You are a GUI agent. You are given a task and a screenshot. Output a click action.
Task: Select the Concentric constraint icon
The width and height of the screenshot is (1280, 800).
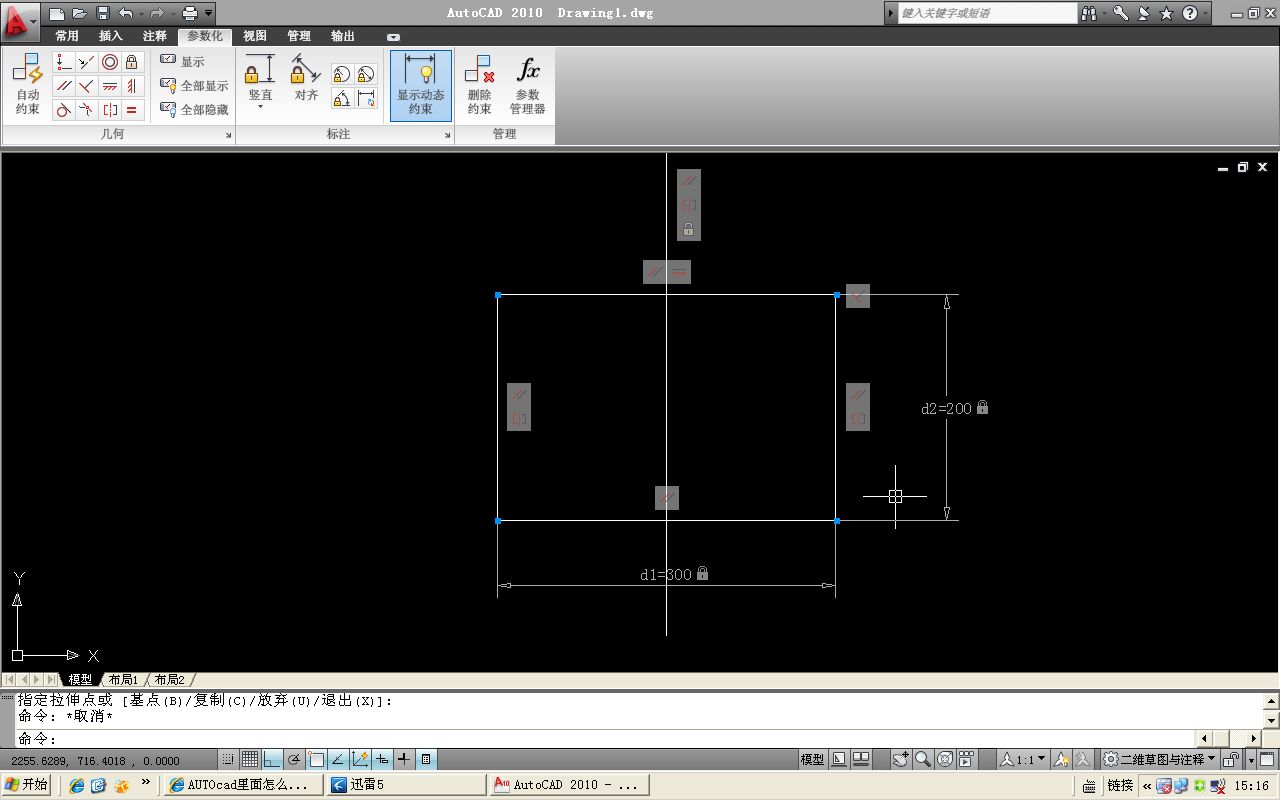point(110,62)
